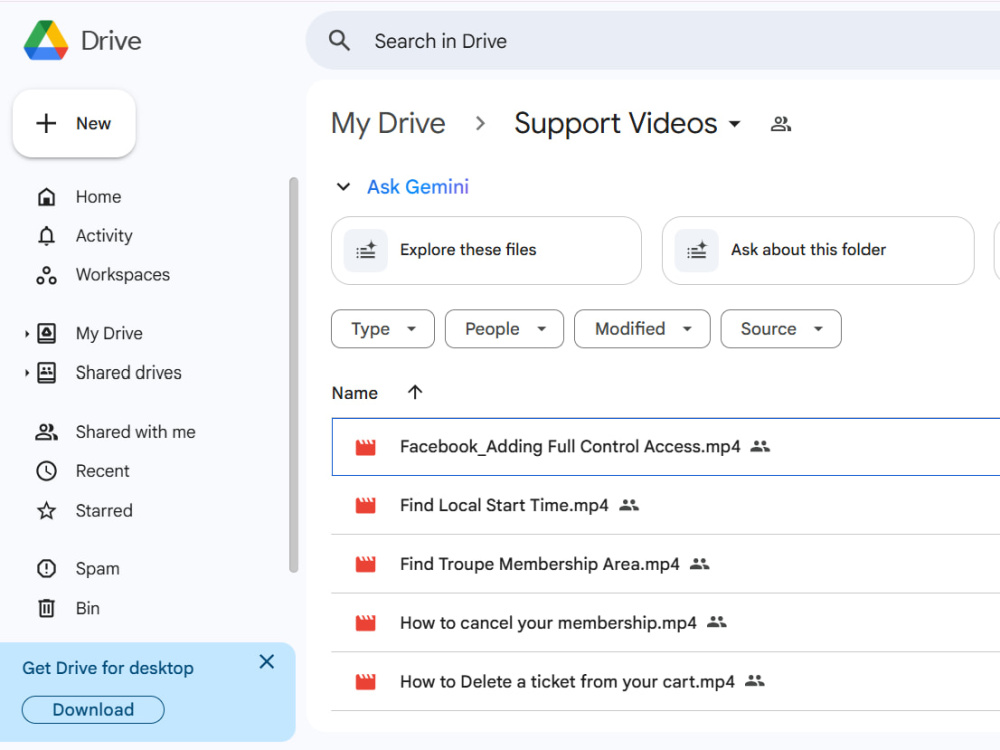Click video icon of Find Local Start Time

click(365, 506)
